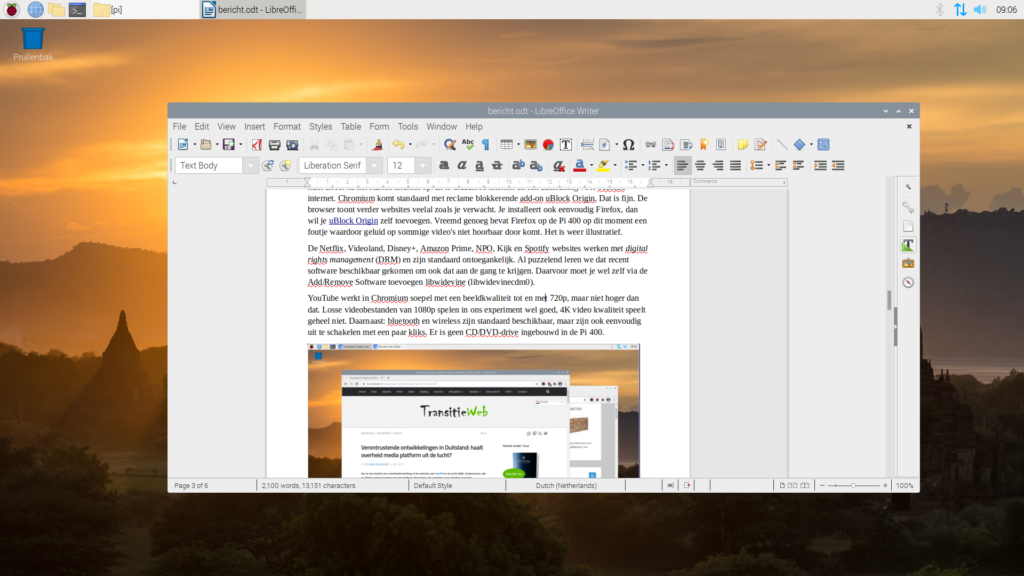Toggle formatting marks (pilcrow)
The width and height of the screenshot is (1024, 576).
tap(485, 144)
